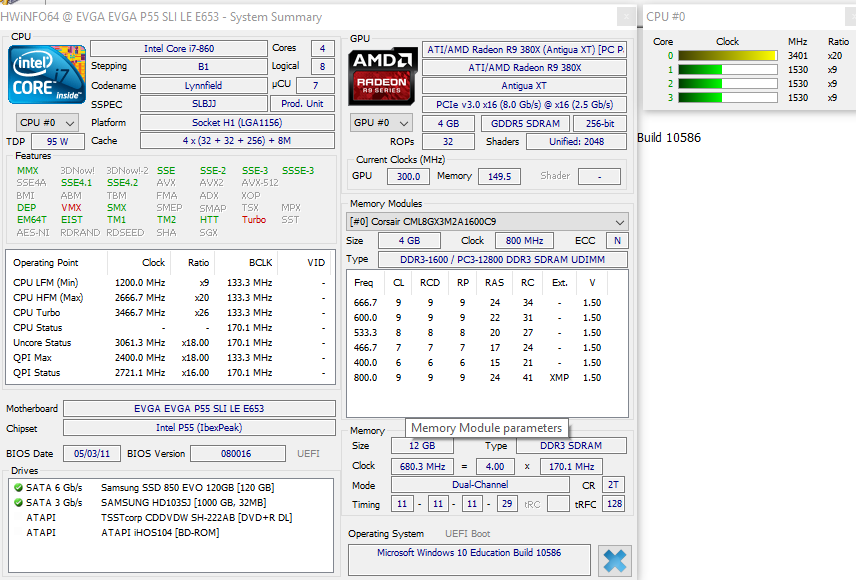Click the UEFI Boot label
Viewport: 856px width, 580px height.
tap(467, 534)
